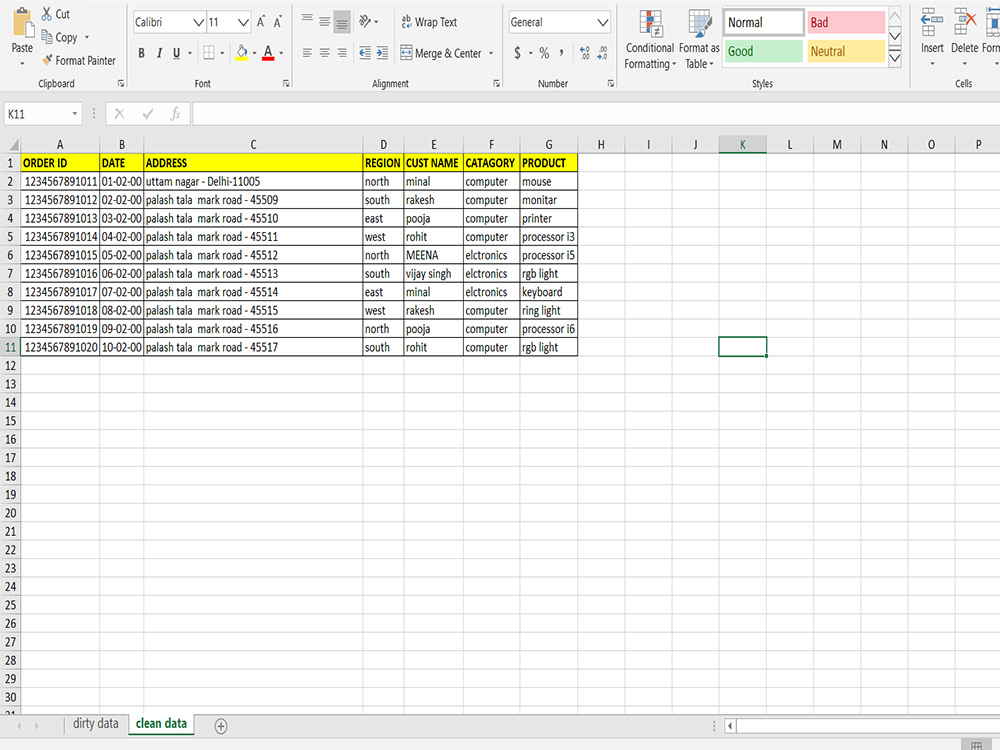Open the Calibri font name dropdown
Screen dimensions: 1000x750
click(x=198, y=22)
